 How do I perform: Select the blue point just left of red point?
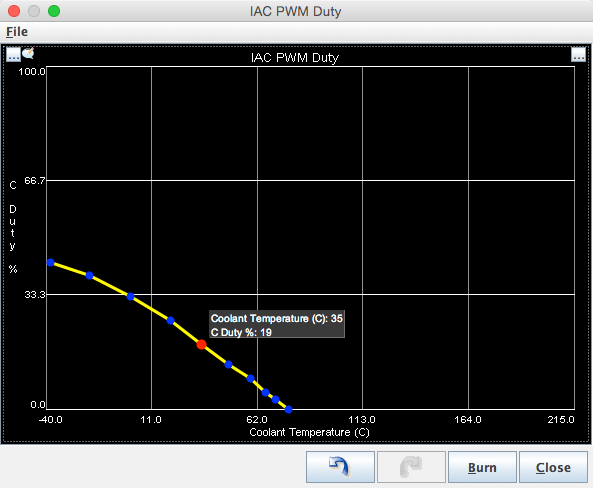pos(171,320)
